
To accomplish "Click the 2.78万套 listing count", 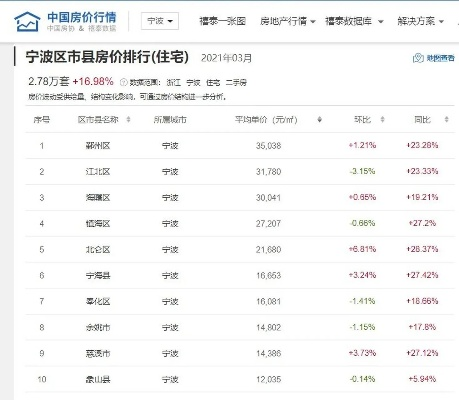I will point(49,81).
